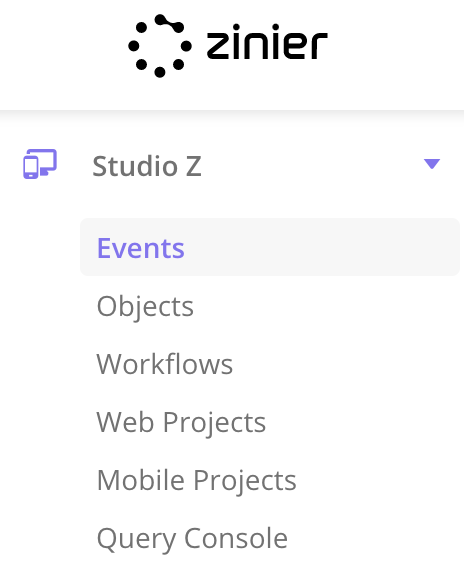The width and height of the screenshot is (464, 572).
Task: Click the Zinier dotted-circle logo icon
Action: [160, 46]
